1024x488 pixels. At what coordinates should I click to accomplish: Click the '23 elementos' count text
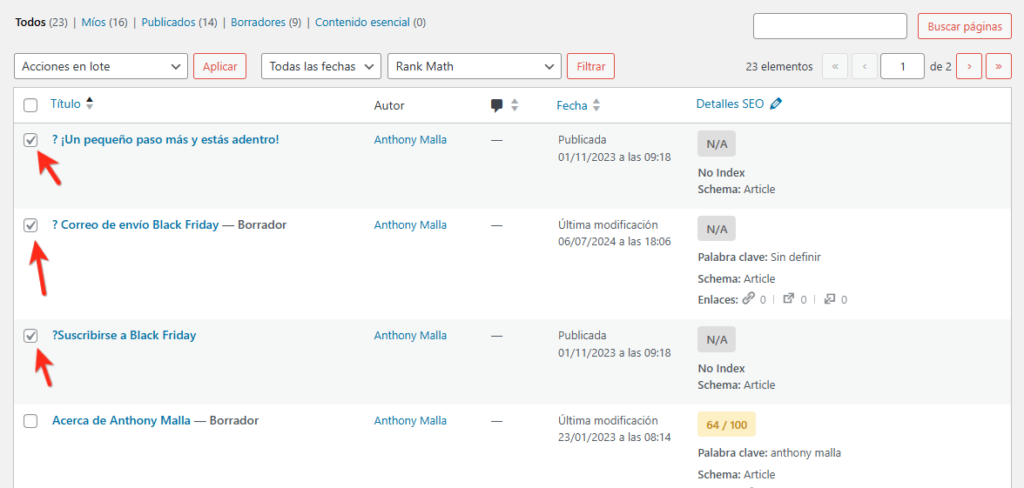[x=779, y=67]
